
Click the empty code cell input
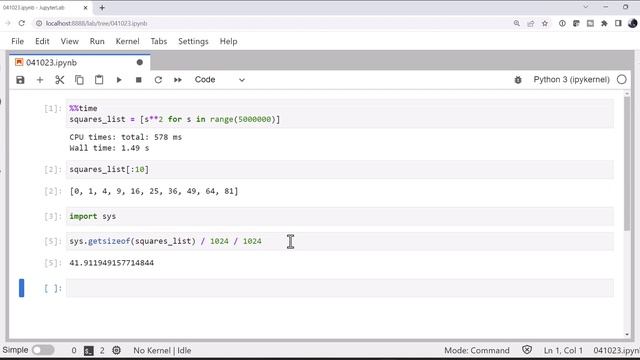tap(340, 288)
